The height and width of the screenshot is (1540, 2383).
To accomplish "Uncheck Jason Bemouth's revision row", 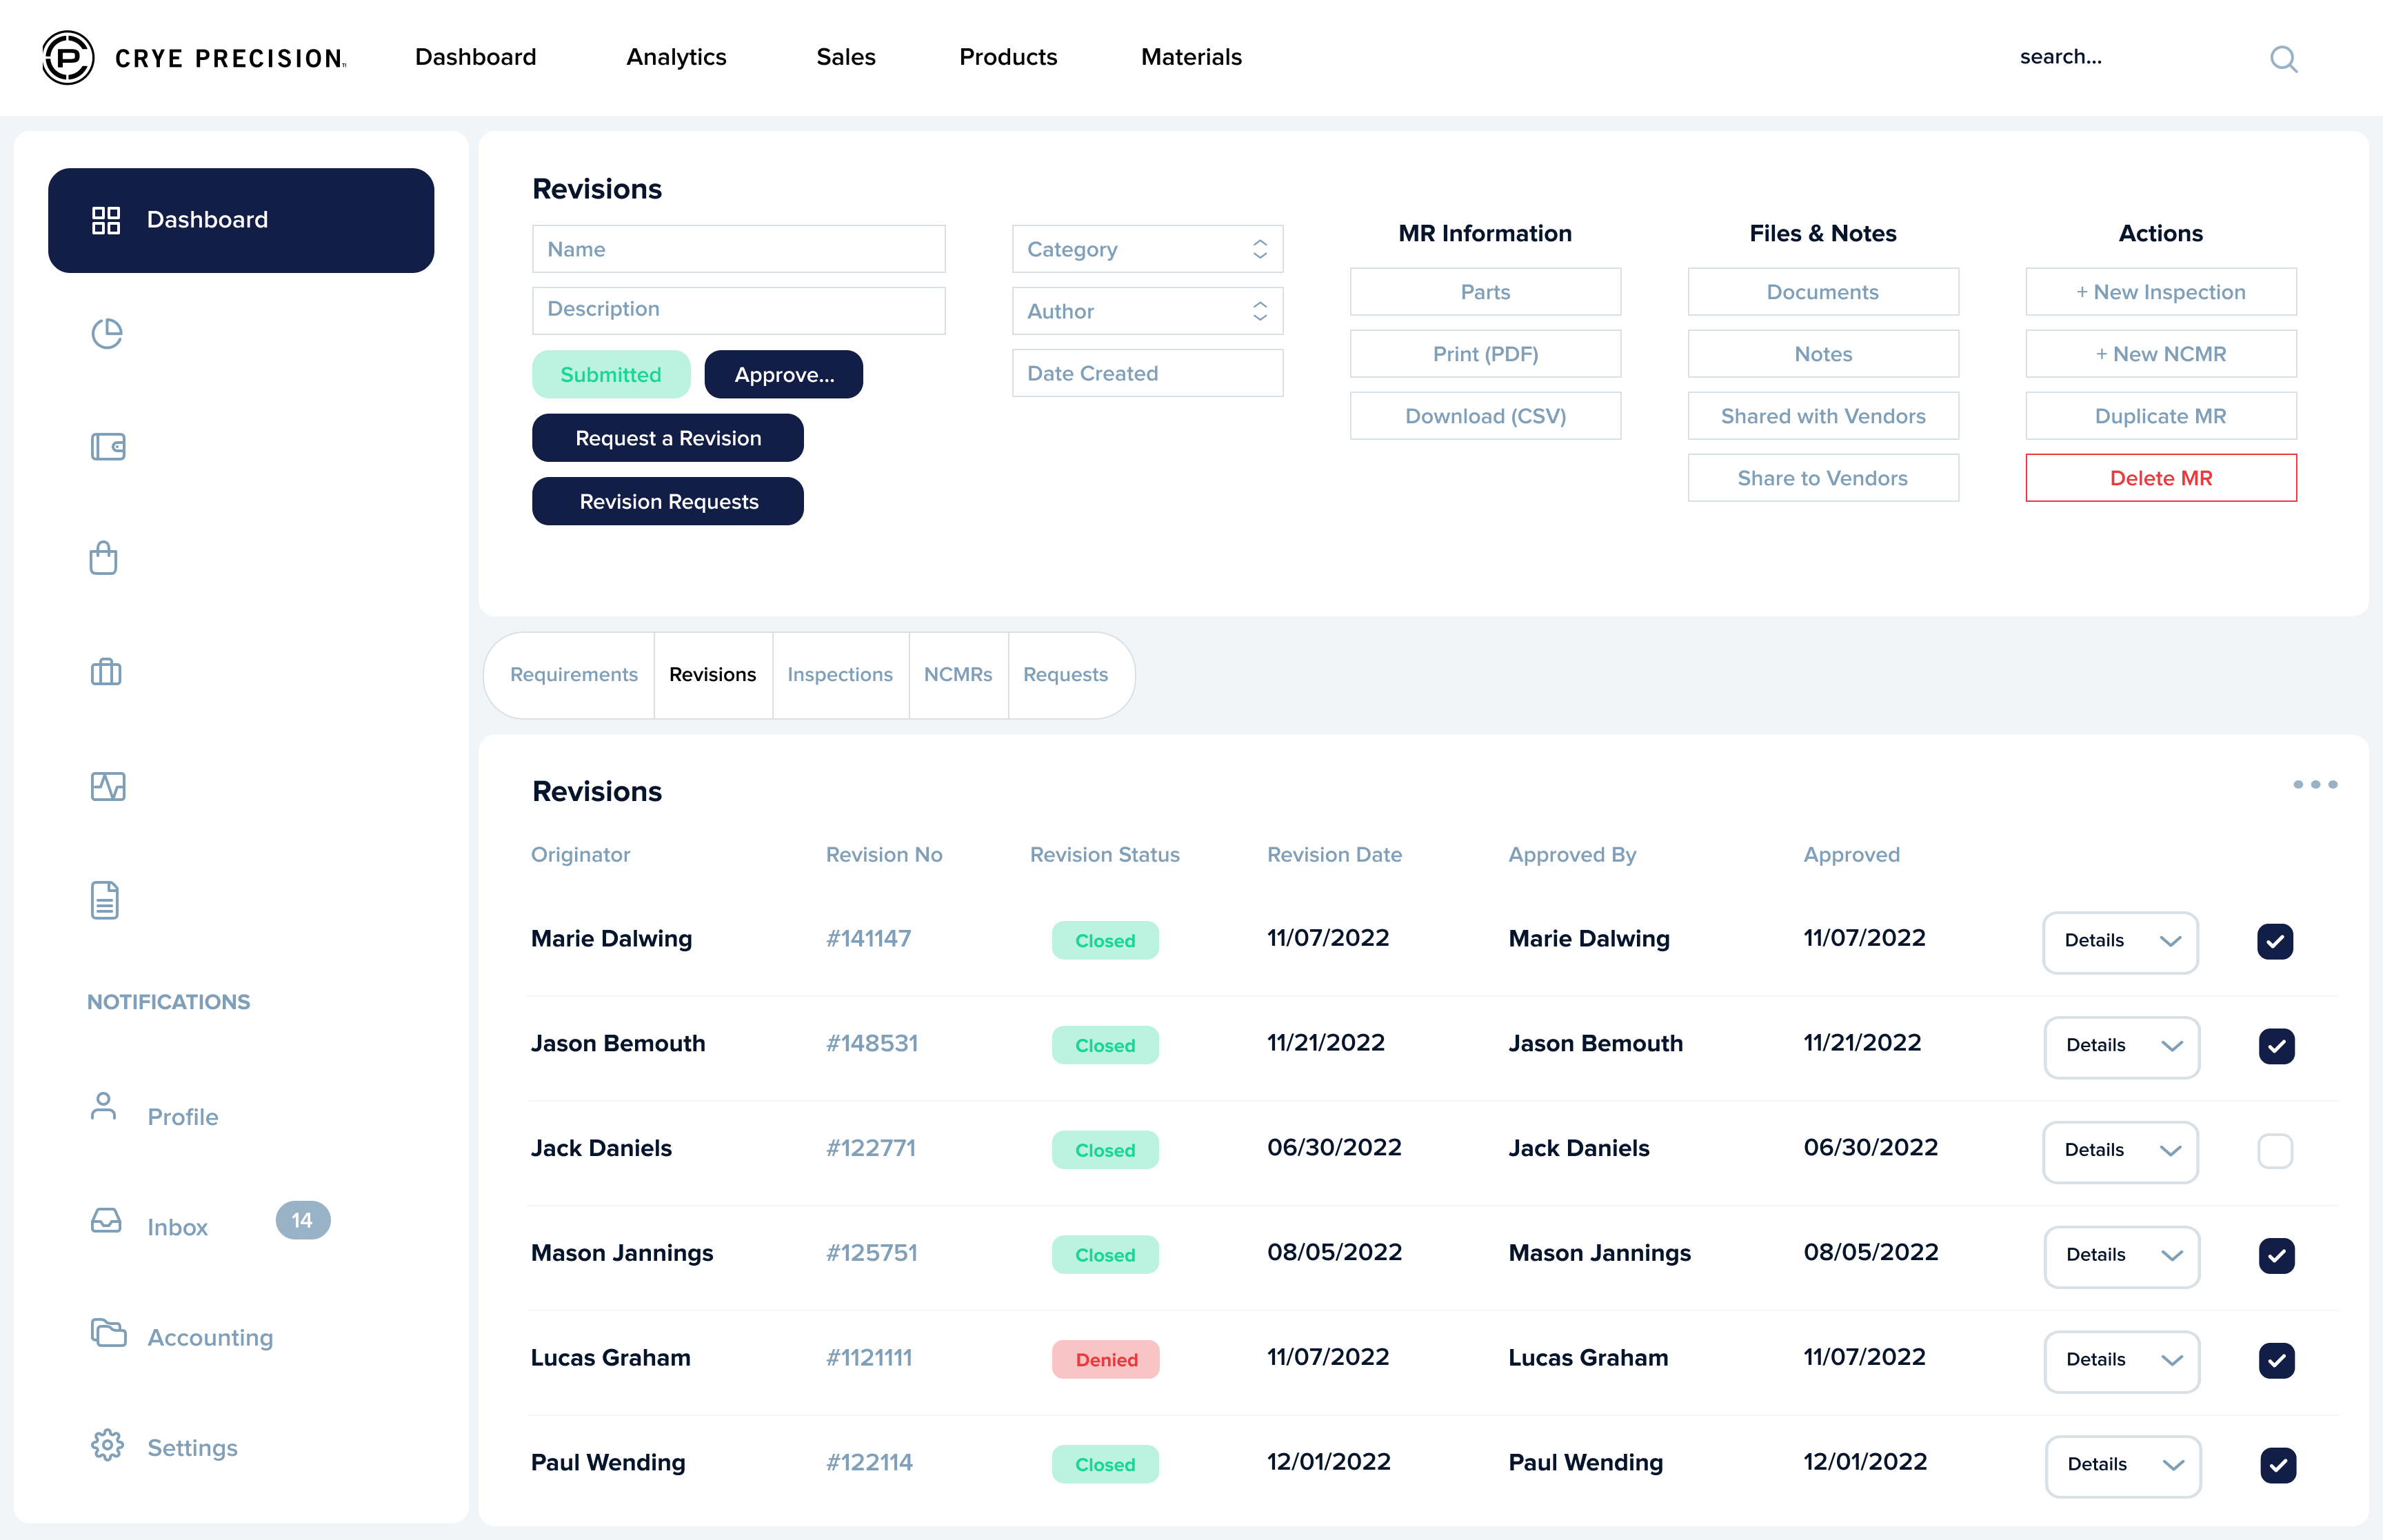I will (2276, 1046).
